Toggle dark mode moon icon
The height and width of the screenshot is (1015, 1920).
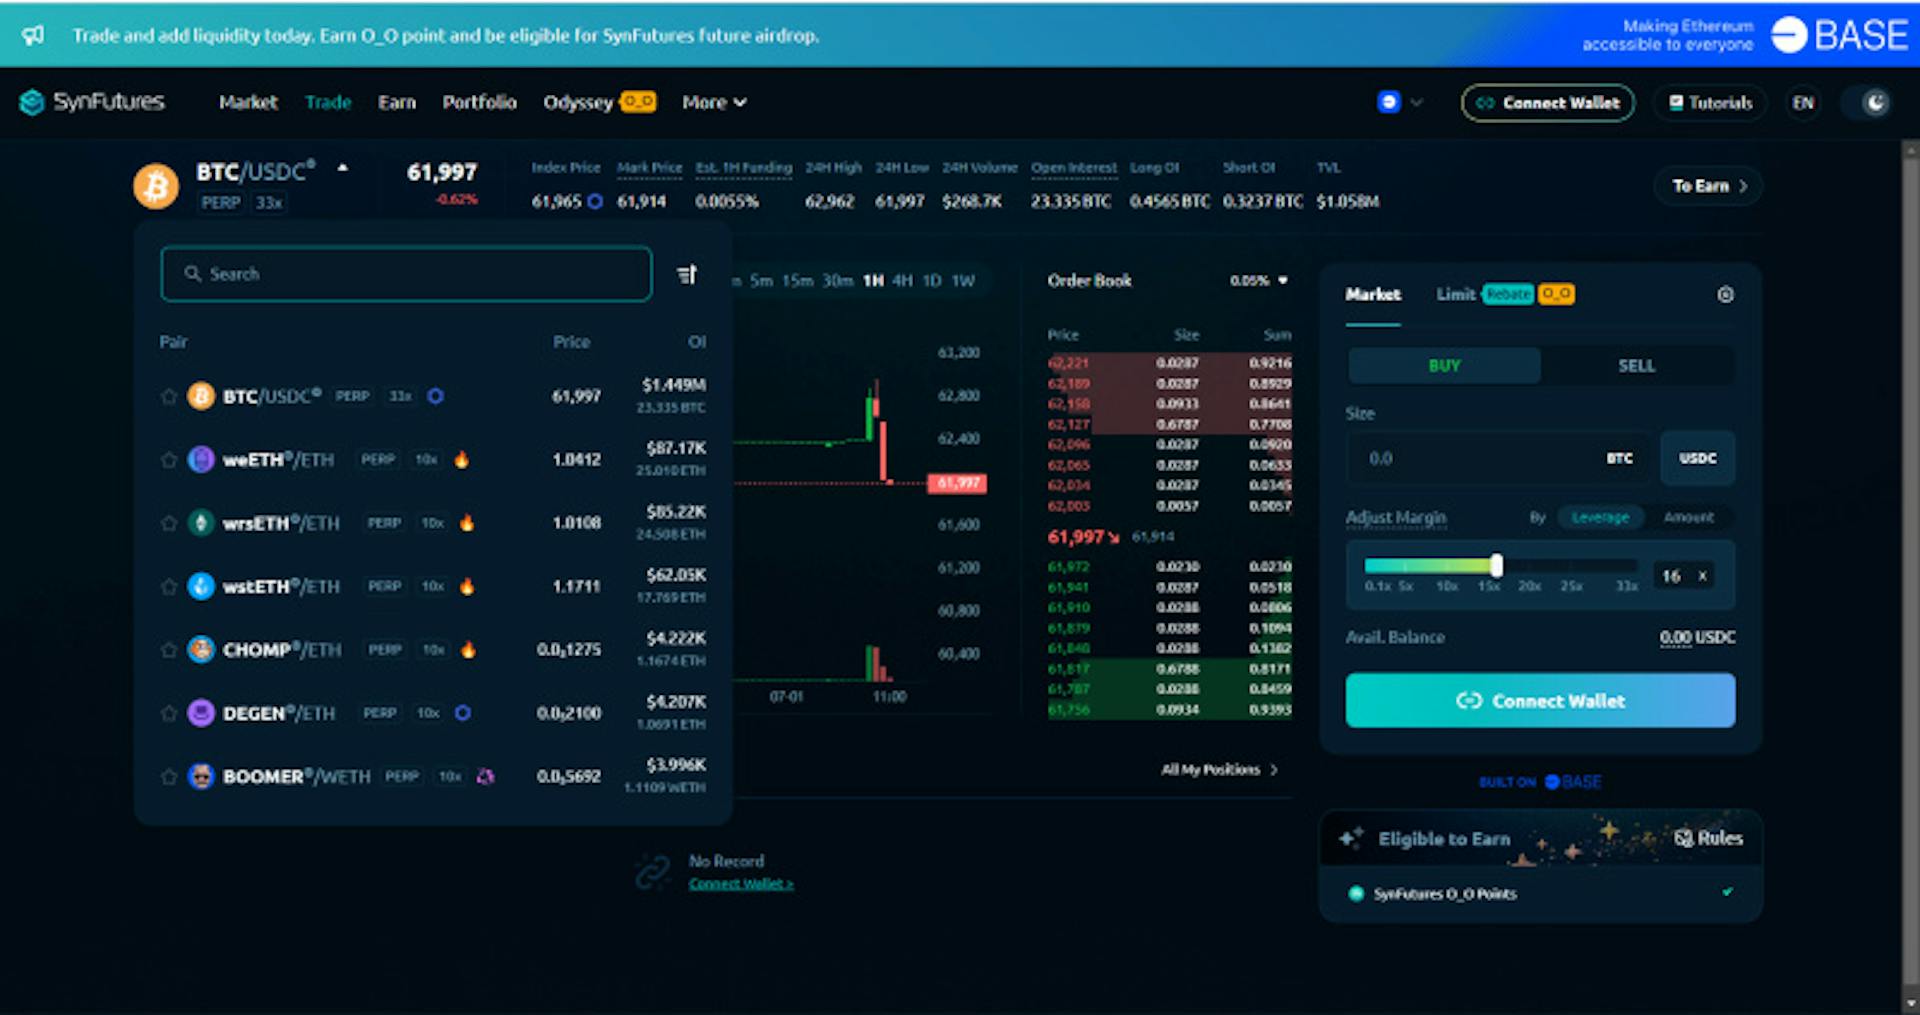click(x=1876, y=102)
